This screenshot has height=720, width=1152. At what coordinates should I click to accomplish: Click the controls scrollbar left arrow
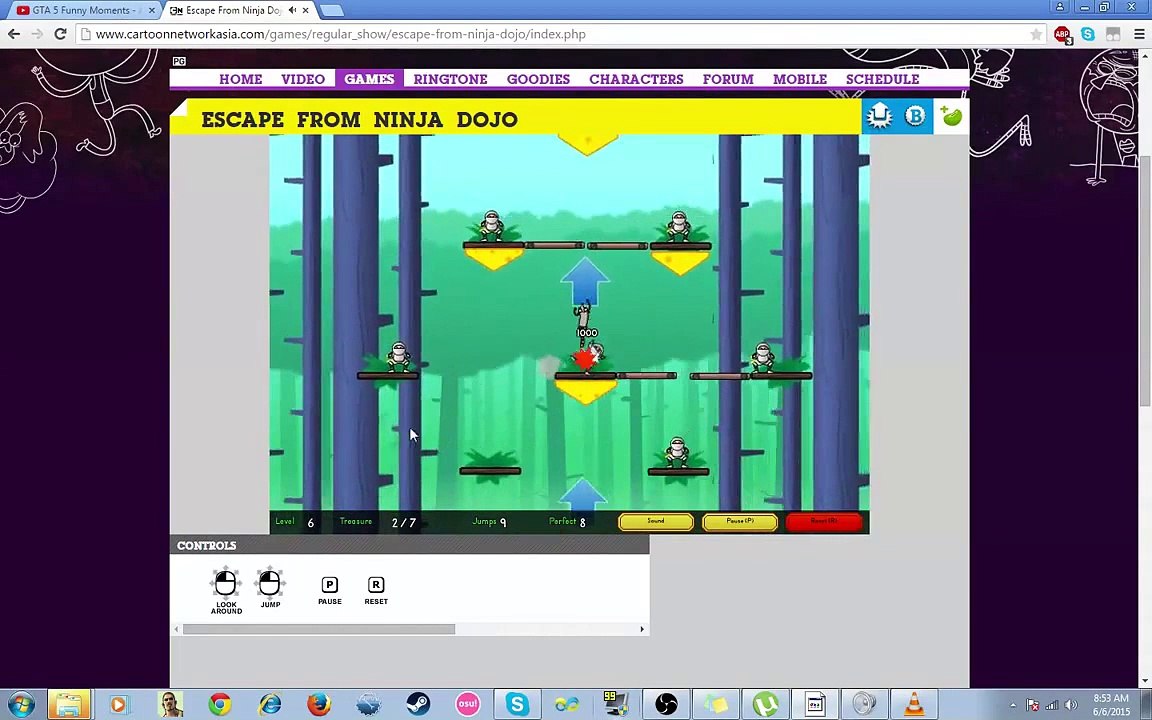[x=176, y=629]
